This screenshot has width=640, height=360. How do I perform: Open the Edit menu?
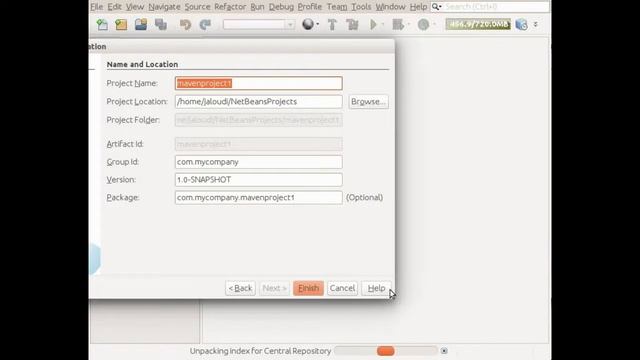pyautogui.click(x=114, y=7)
